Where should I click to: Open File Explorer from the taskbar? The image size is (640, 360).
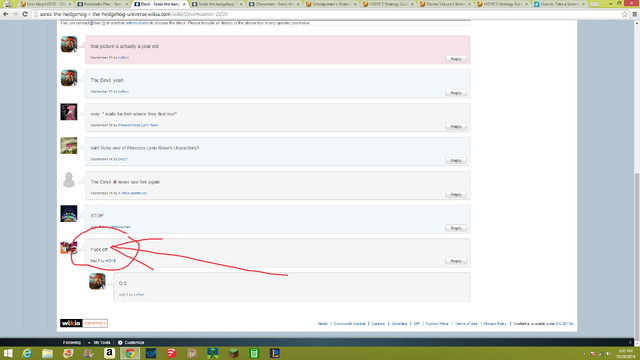pos(47,353)
